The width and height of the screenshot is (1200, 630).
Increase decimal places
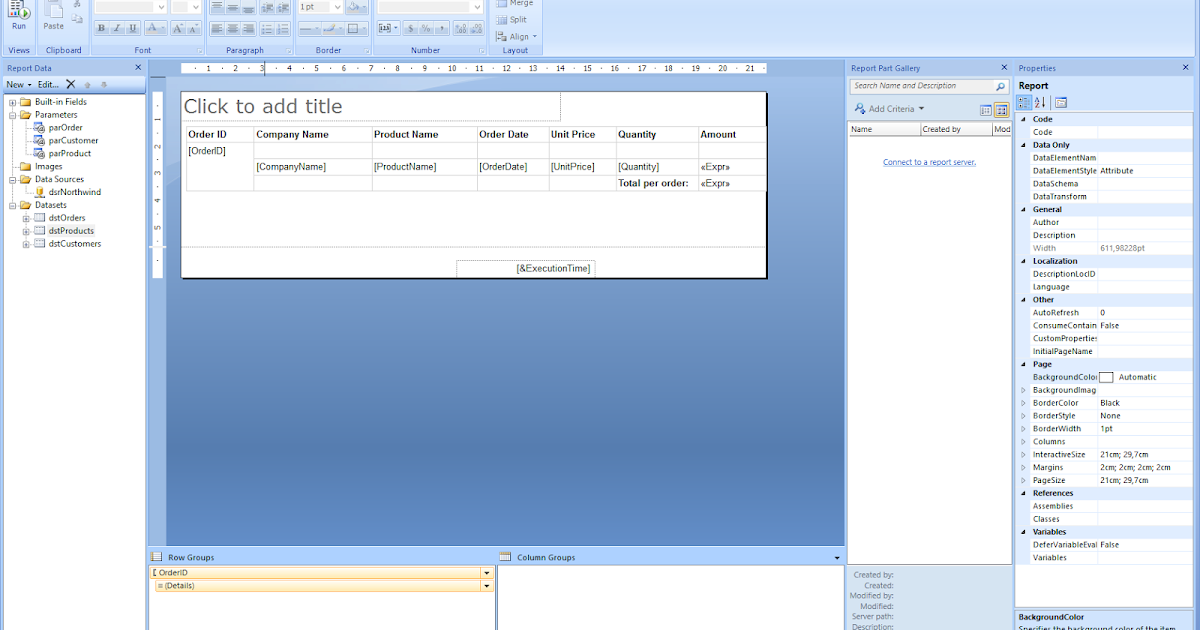pyautogui.click(x=461, y=28)
